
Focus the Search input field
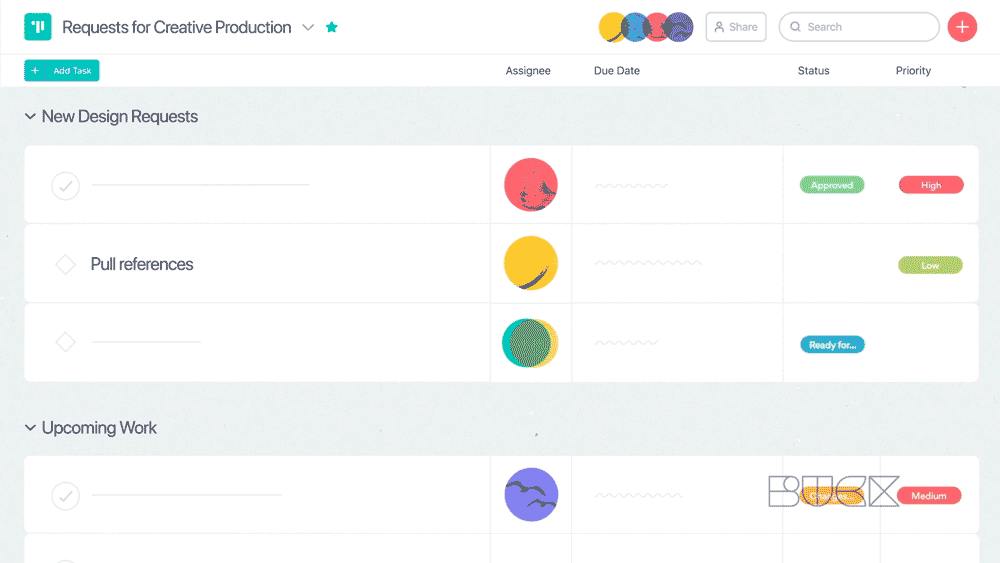[859, 27]
